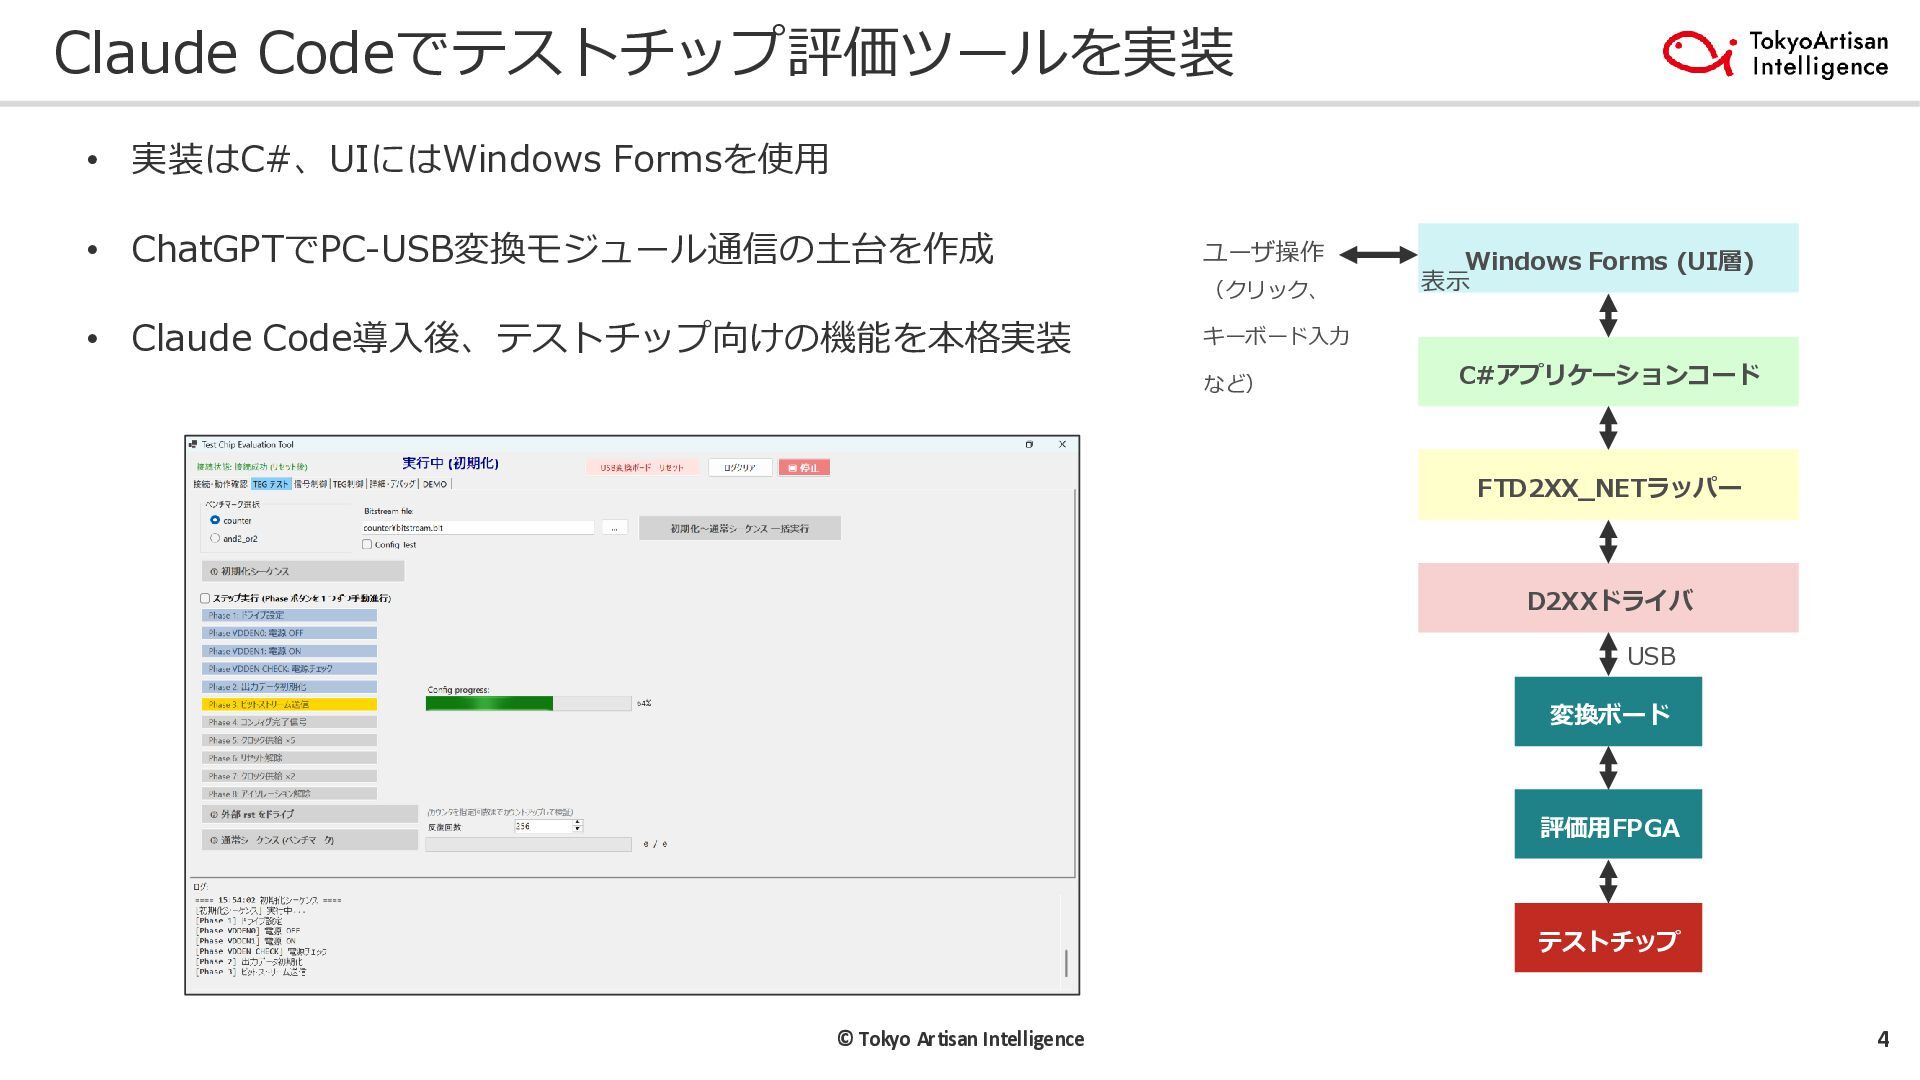Screen dimensions: 1920x1080
Task: Click the slide title text
Action: pos(644,52)
